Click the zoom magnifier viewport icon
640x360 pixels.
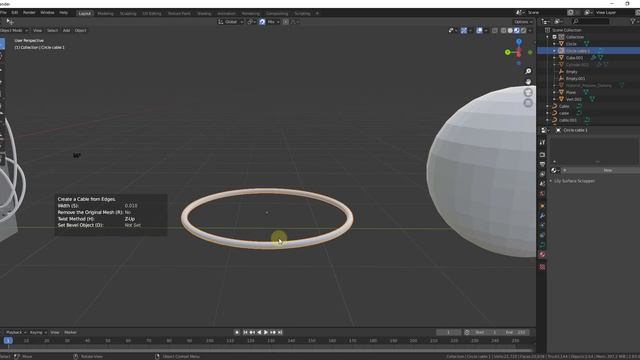point(528,71)
